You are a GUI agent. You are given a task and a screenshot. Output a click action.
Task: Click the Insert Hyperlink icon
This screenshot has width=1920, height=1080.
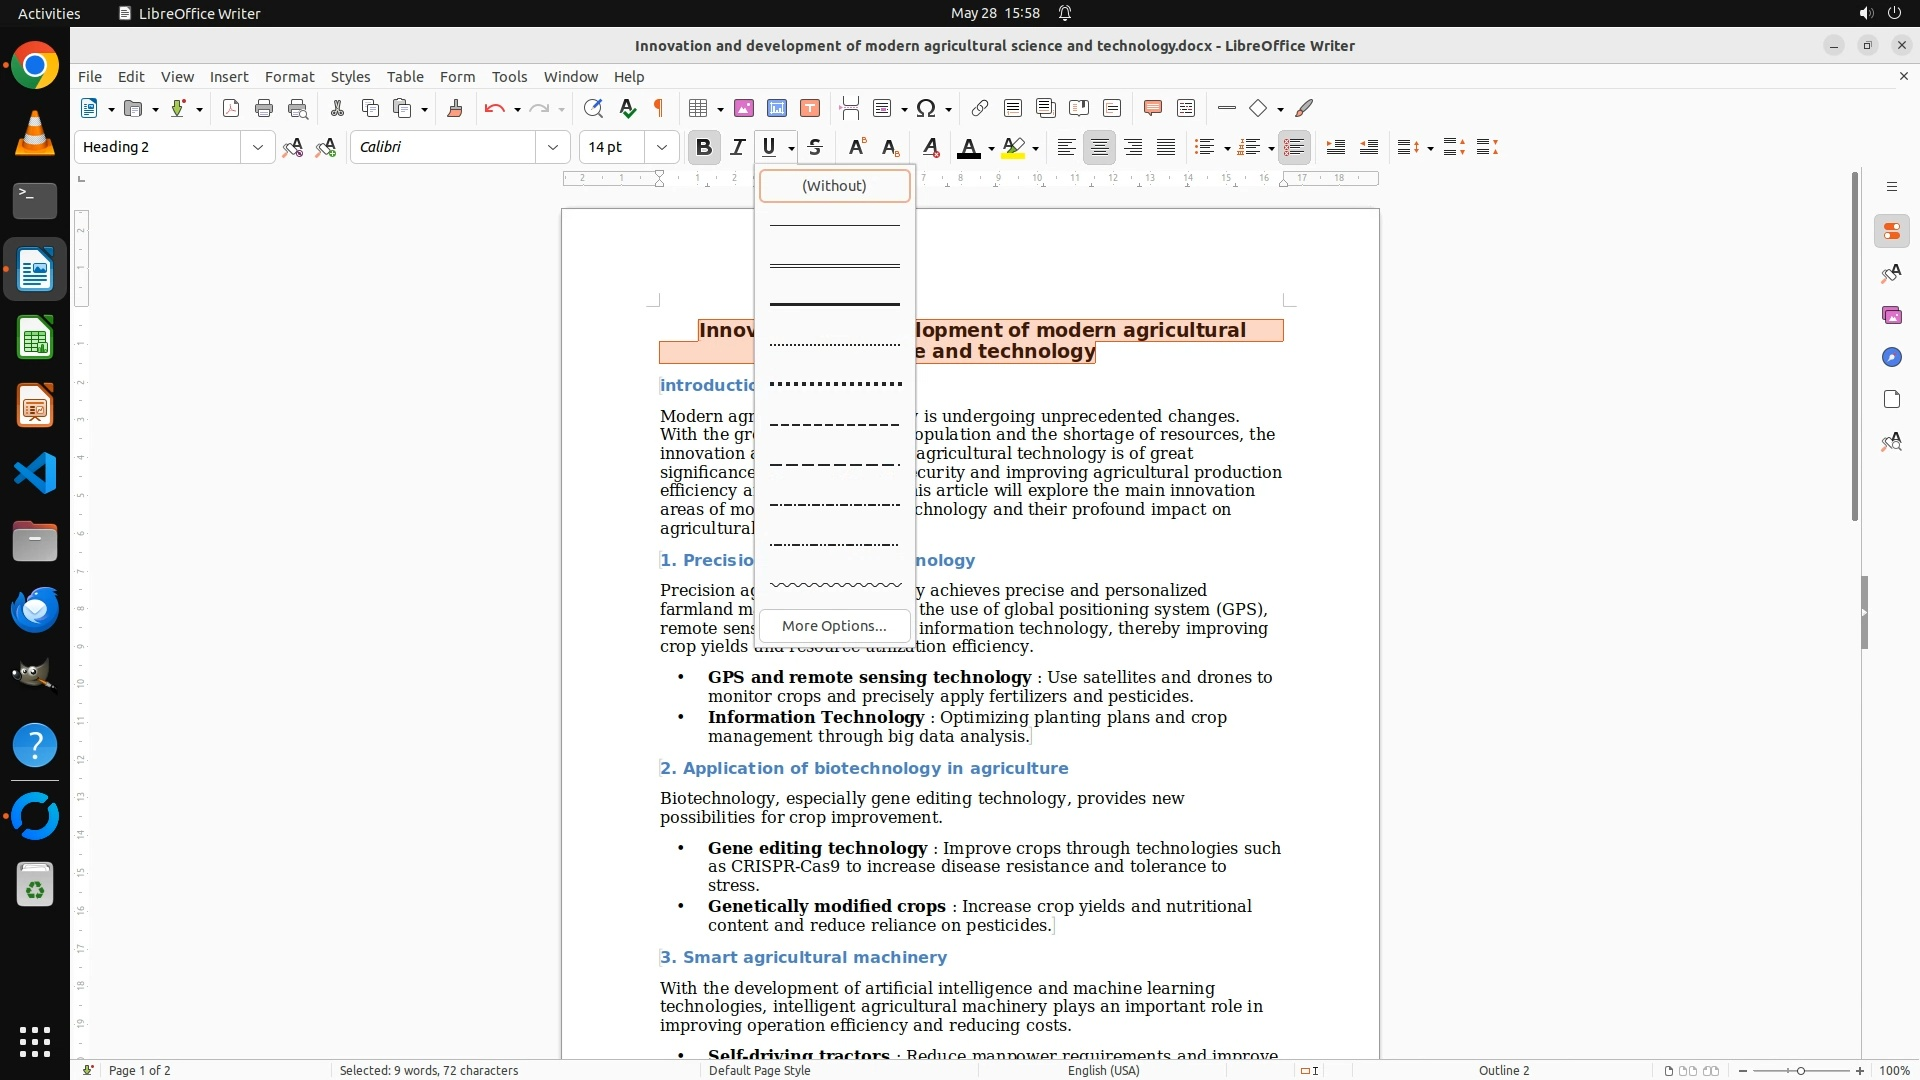pos(980,108)
